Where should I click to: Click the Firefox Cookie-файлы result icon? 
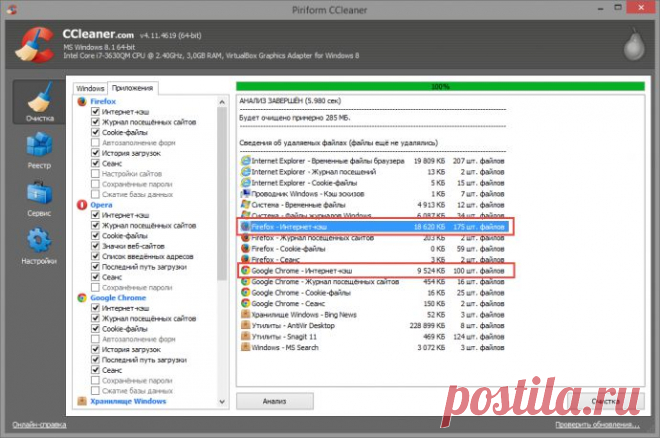point(245,249)
